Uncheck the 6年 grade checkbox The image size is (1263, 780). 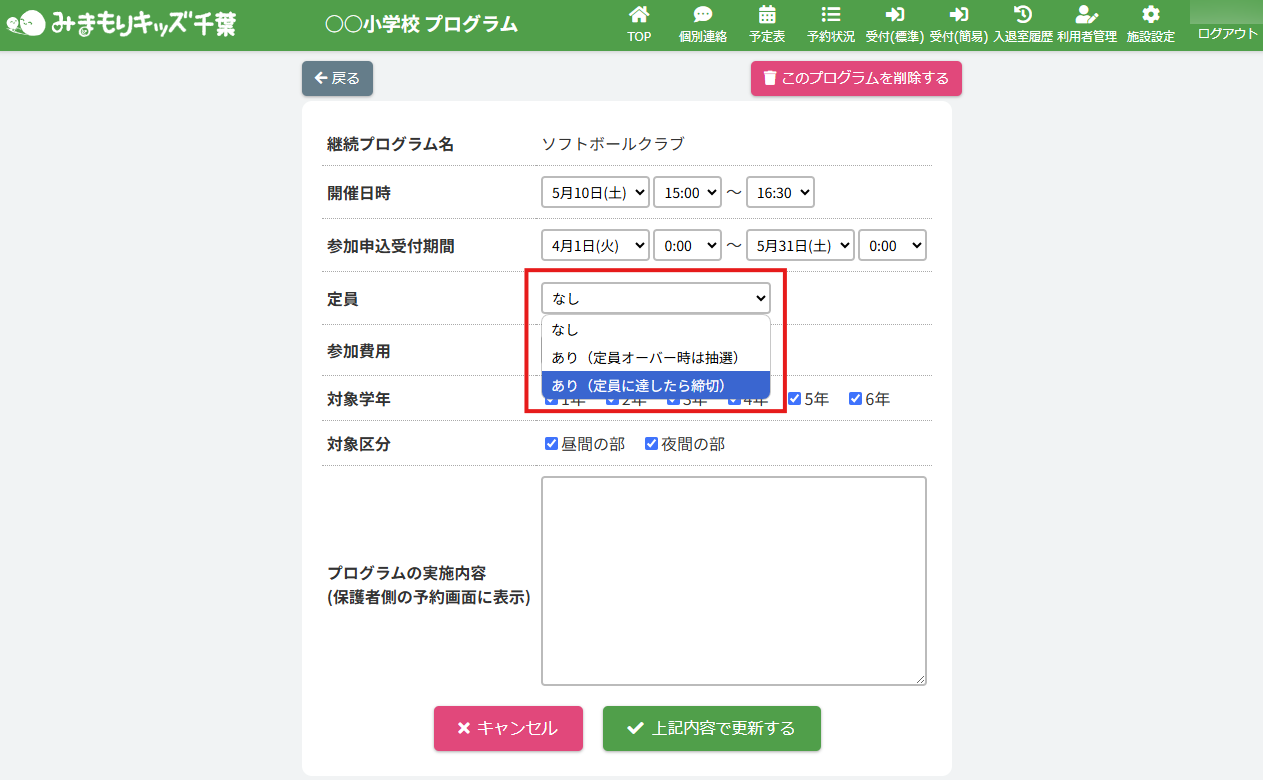tap(856, 399)
